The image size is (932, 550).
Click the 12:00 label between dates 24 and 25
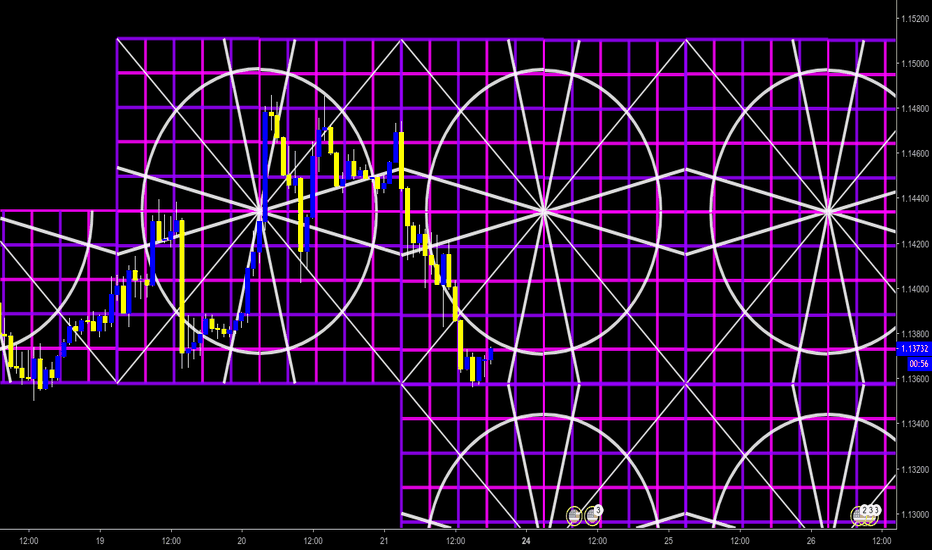[x=597, y=540]
